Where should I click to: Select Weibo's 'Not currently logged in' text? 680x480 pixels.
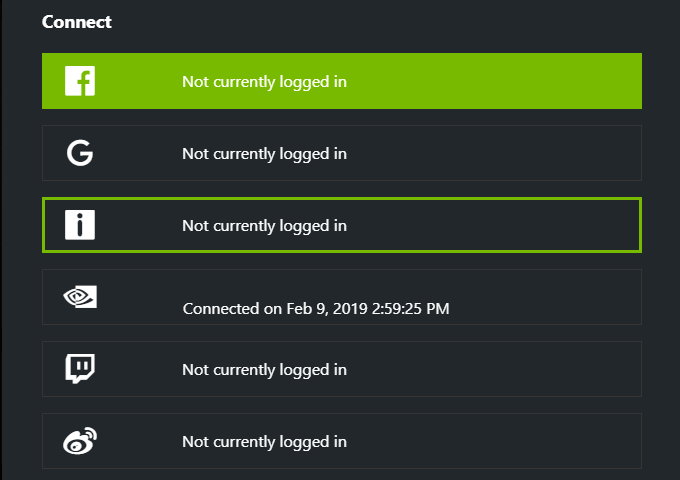point(264,442)
